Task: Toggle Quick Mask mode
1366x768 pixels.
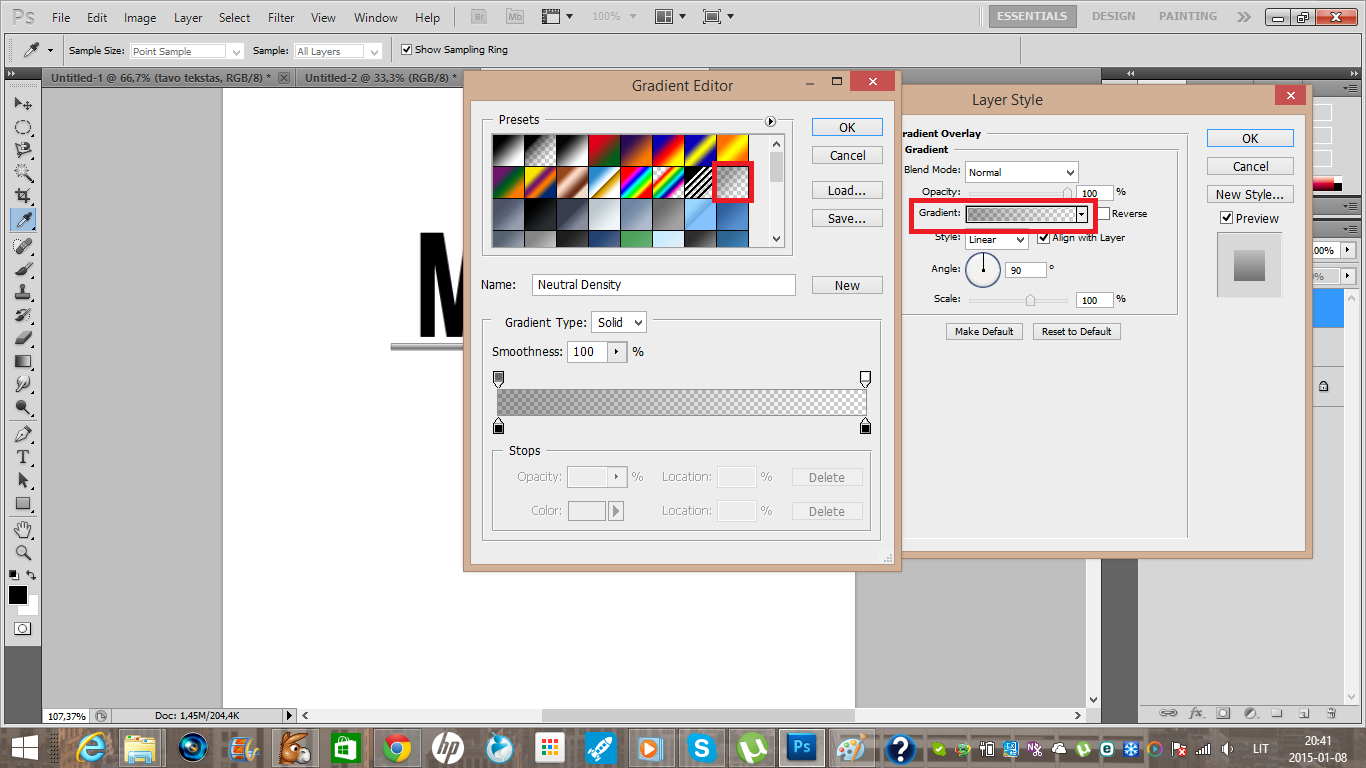Action: coord(22,629)
